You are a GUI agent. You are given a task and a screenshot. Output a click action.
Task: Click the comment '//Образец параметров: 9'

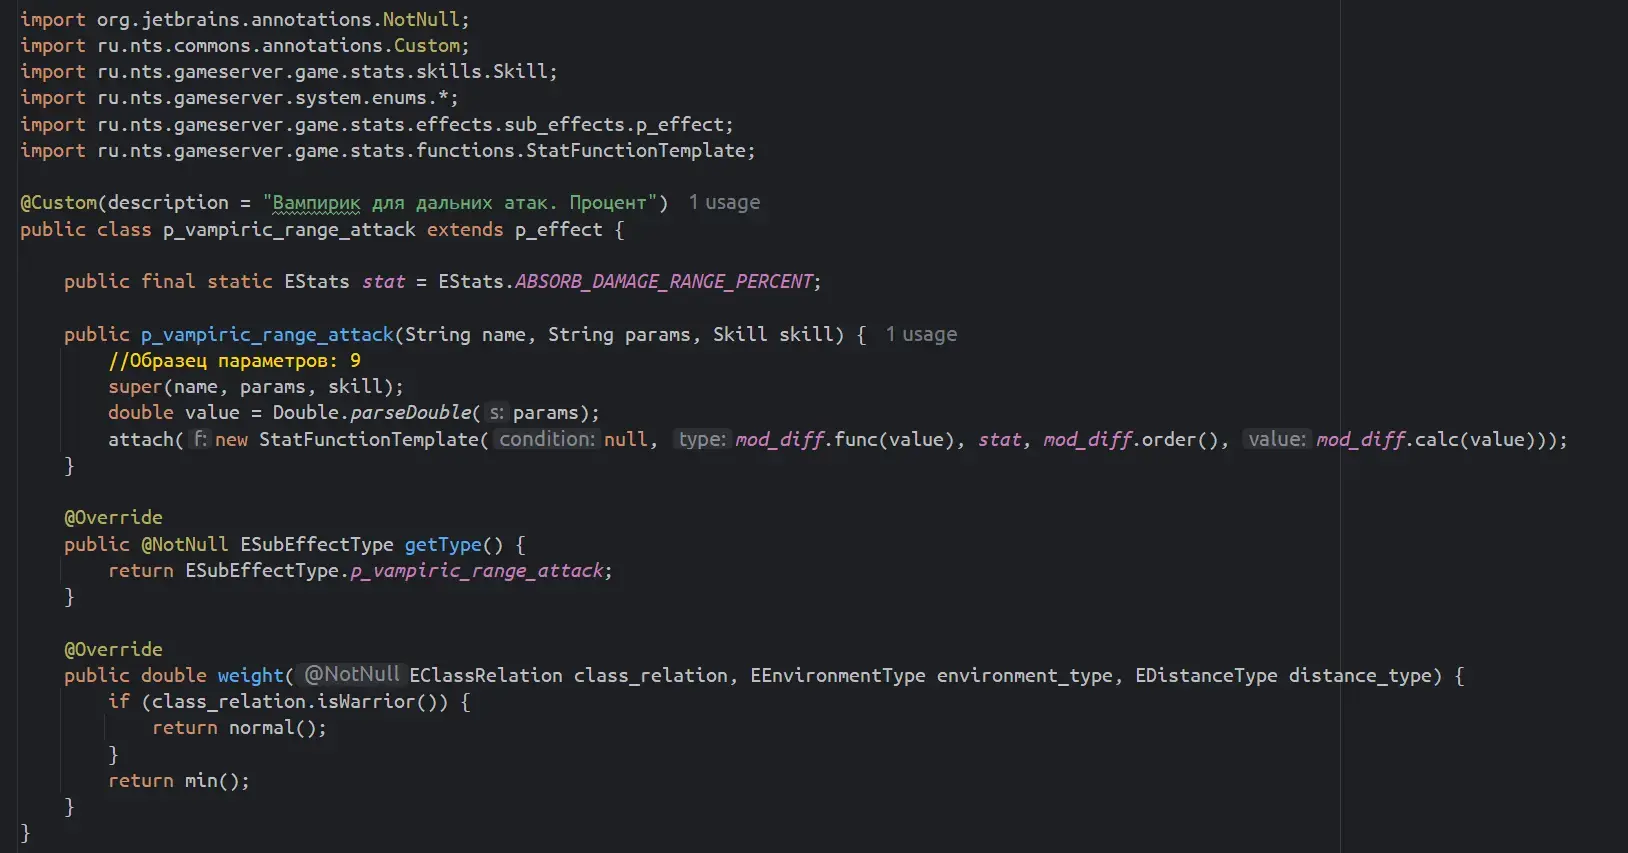click(x=235, y=360)
